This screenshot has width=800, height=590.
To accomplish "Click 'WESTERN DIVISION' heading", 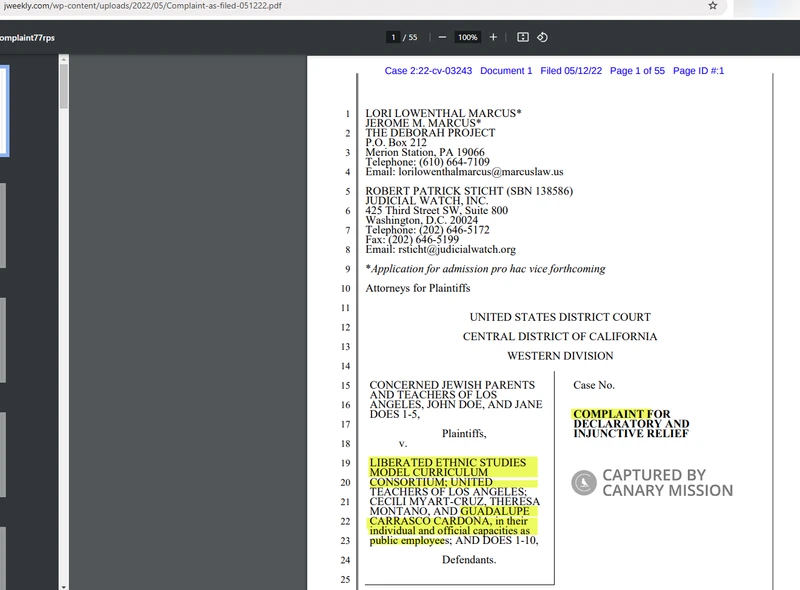I will tap(560, 356).
